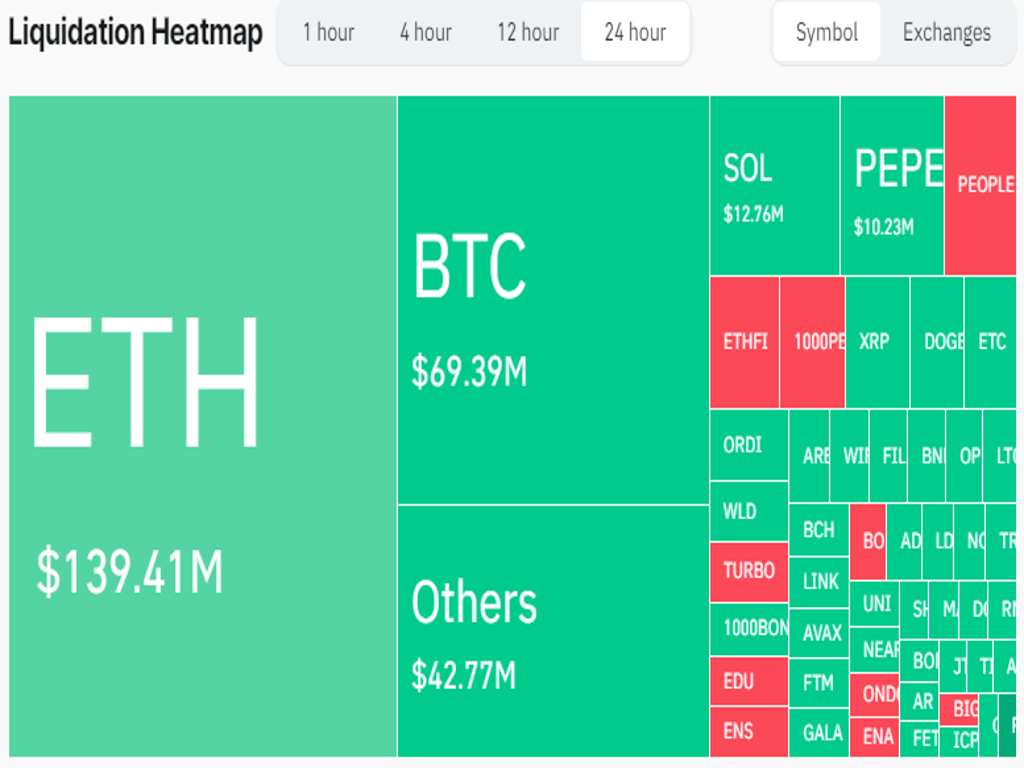Open the WLD tile
This screenshot has height=768, width=1024.
coord(749,512)
